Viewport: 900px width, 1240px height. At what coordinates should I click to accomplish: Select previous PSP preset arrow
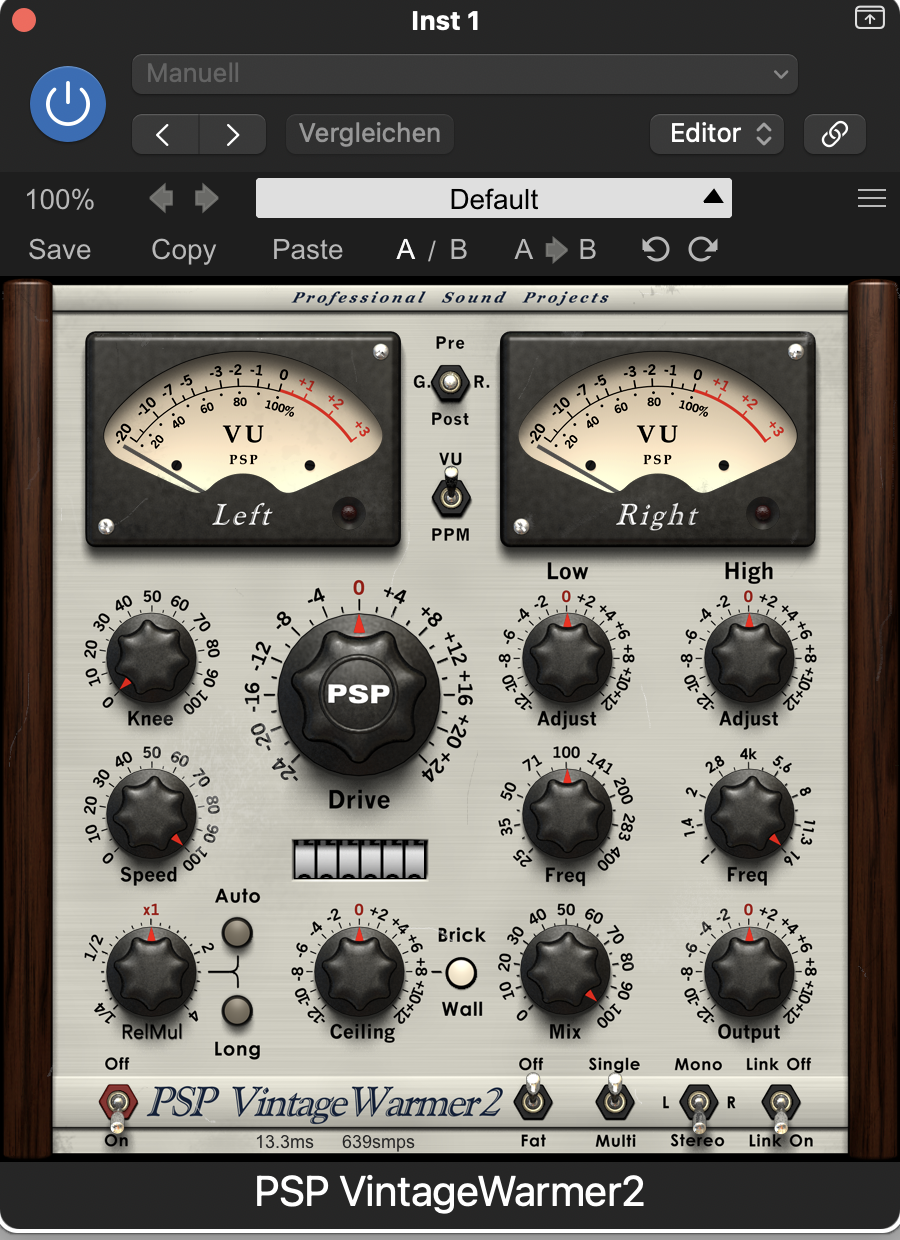click(x=160, y=198)
